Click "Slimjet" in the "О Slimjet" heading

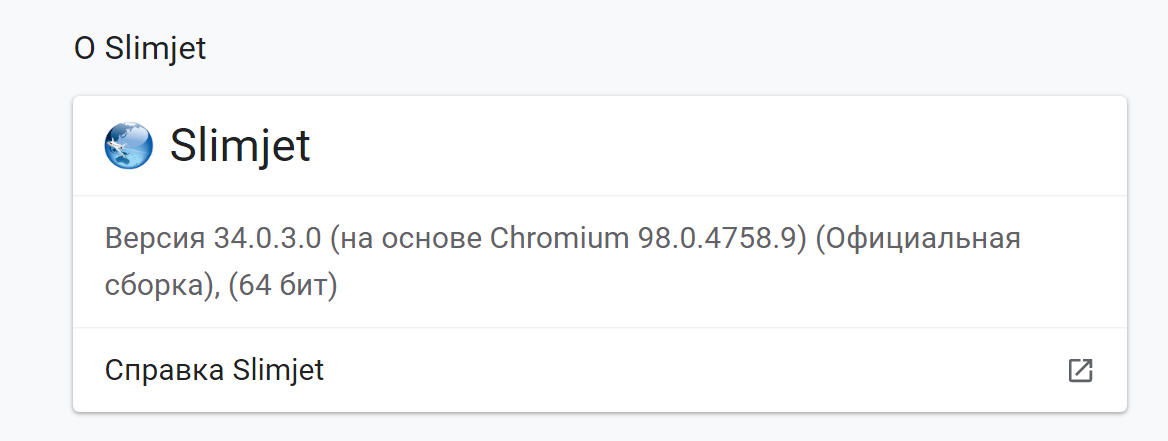tap(155, 48)
